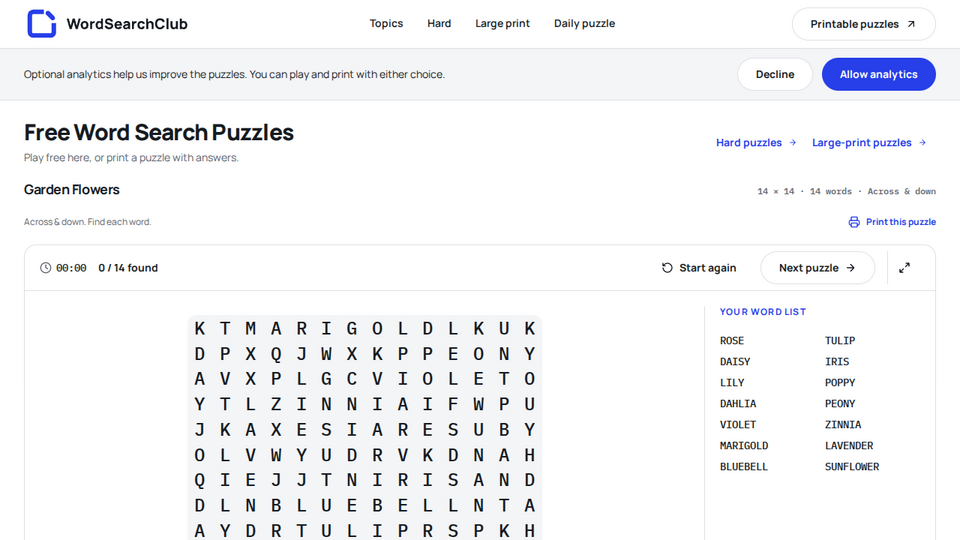
Task: Click Allow analytics button
Action: 879,74
